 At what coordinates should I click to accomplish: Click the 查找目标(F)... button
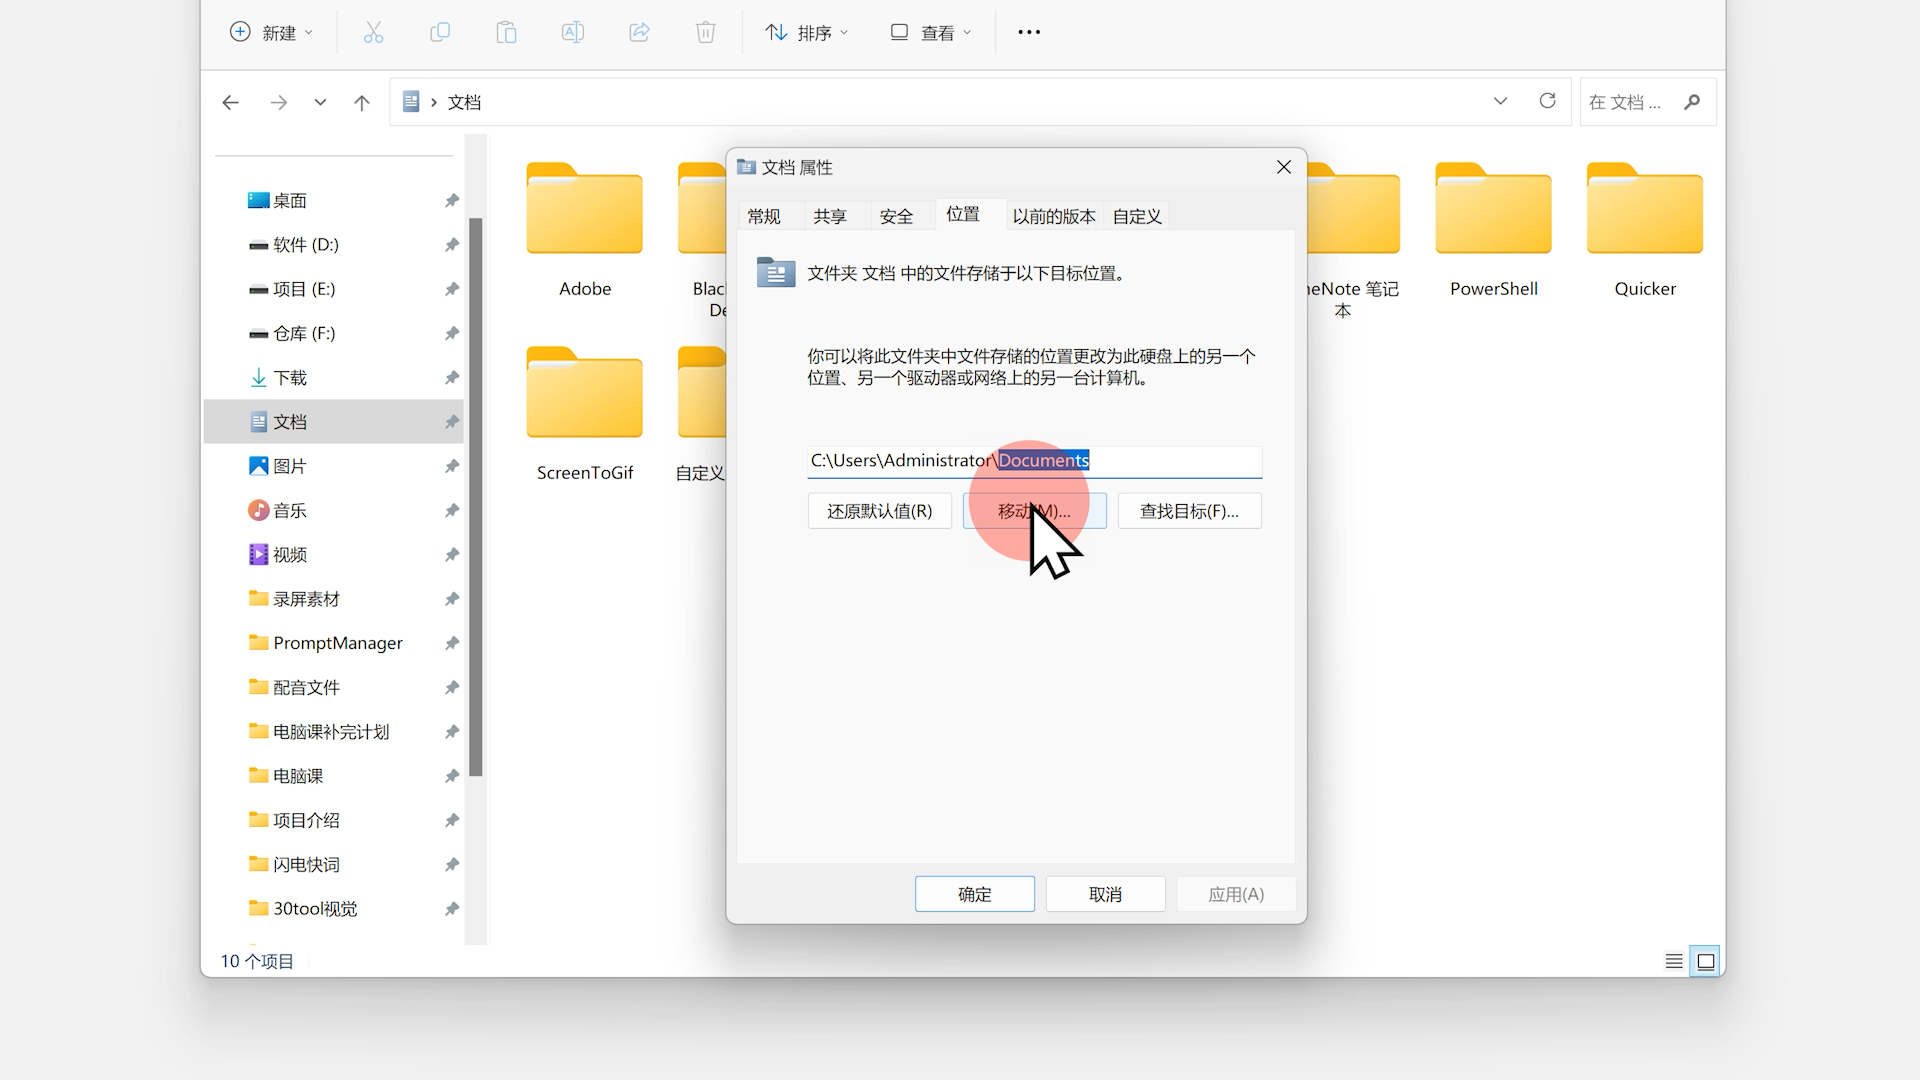1189,511
